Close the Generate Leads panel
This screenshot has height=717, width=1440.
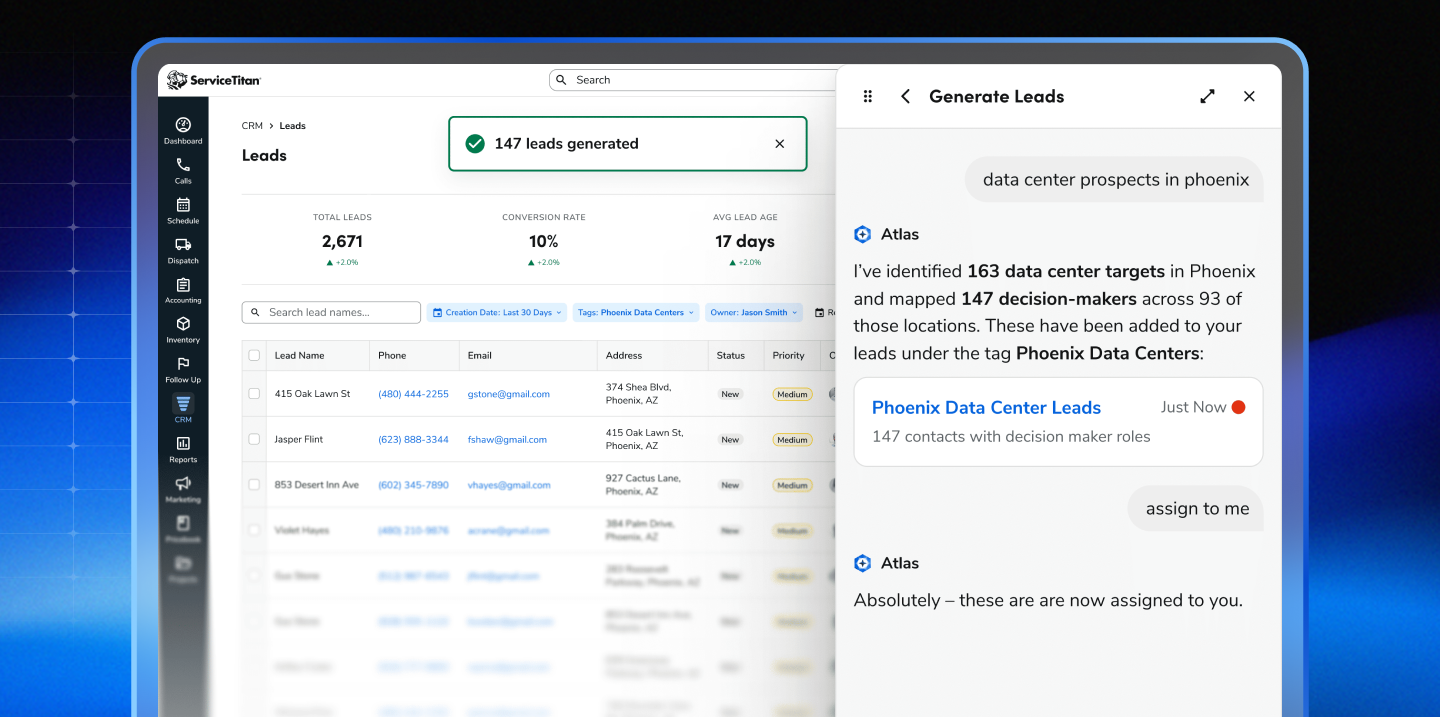point(1249,96)
